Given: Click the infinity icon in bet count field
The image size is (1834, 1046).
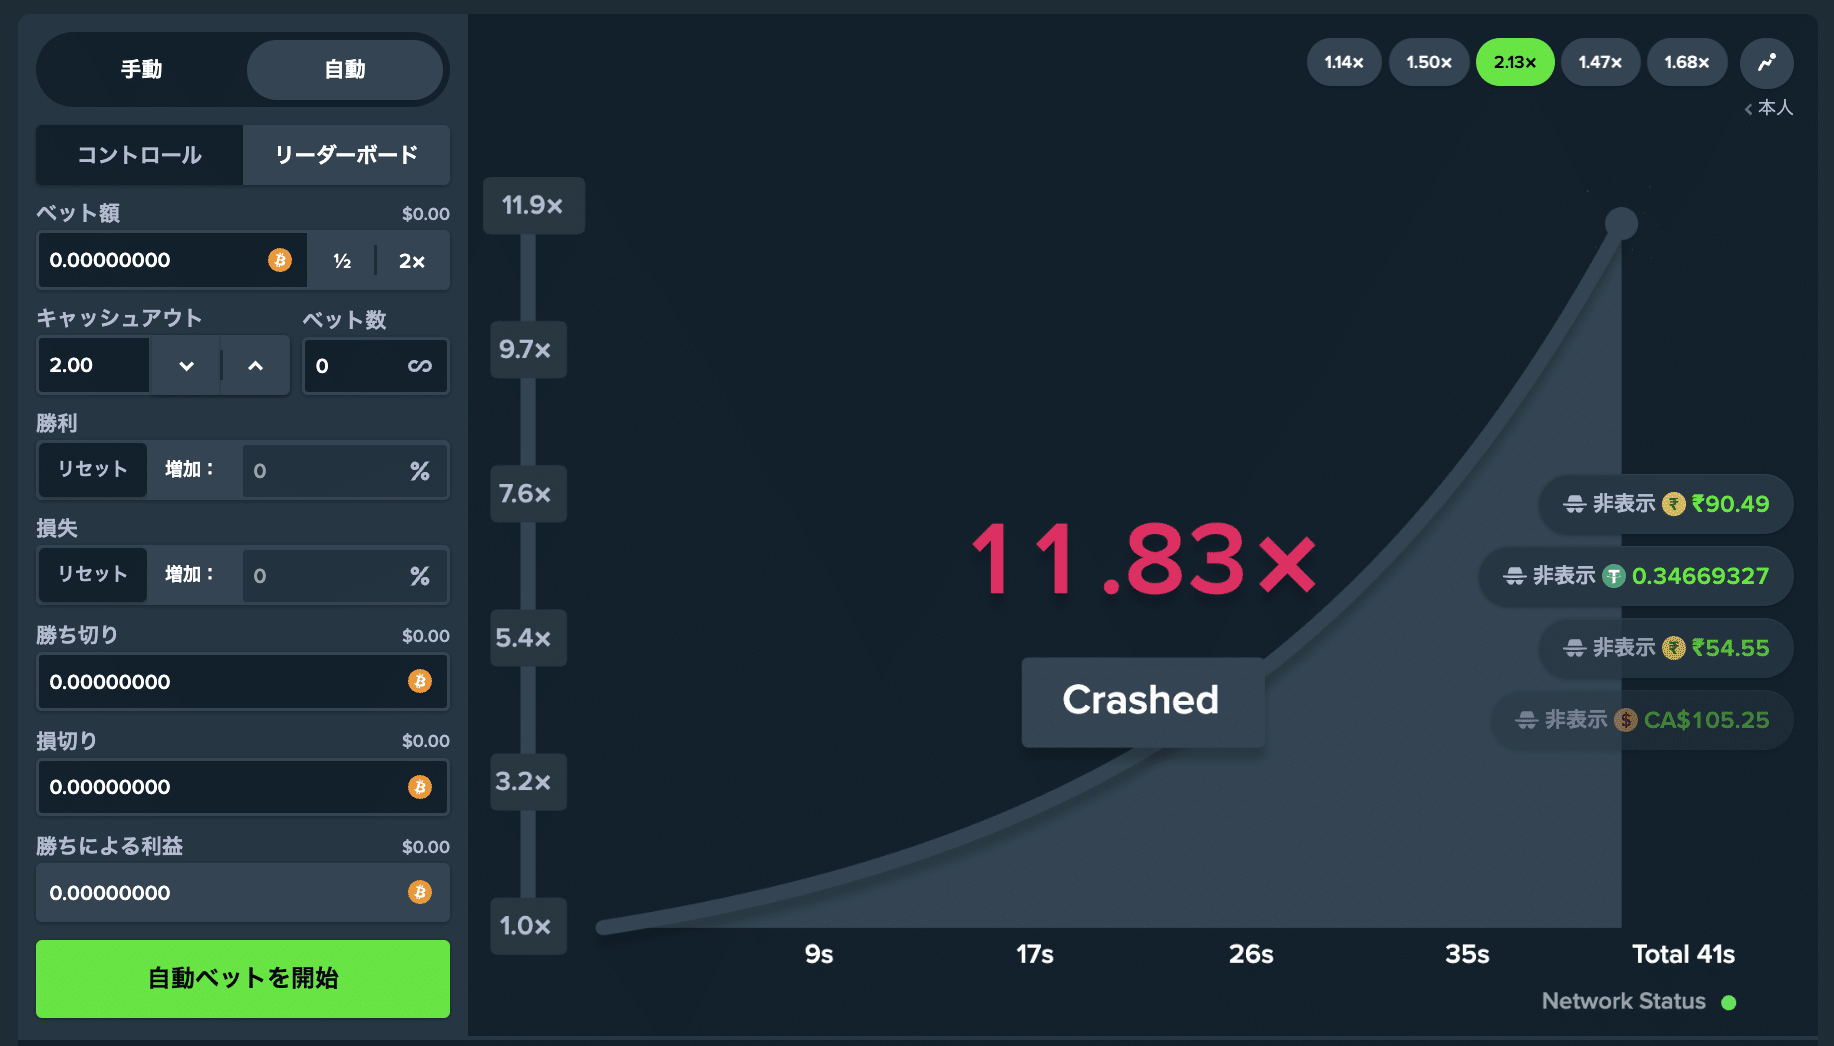Looking at the screenshot, I should tap(420, 366).
